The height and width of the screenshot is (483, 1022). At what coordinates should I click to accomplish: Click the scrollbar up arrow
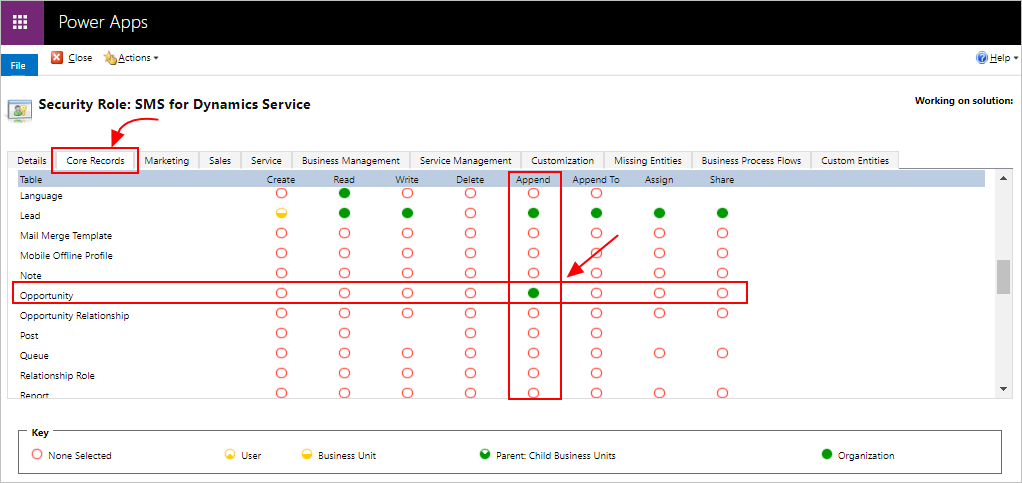click(1004, 178)
